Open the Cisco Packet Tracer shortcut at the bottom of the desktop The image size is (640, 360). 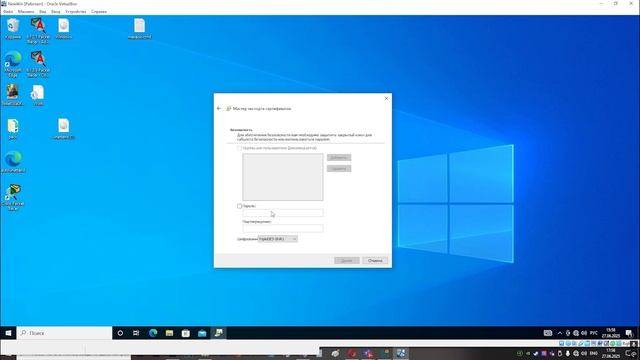13,197
